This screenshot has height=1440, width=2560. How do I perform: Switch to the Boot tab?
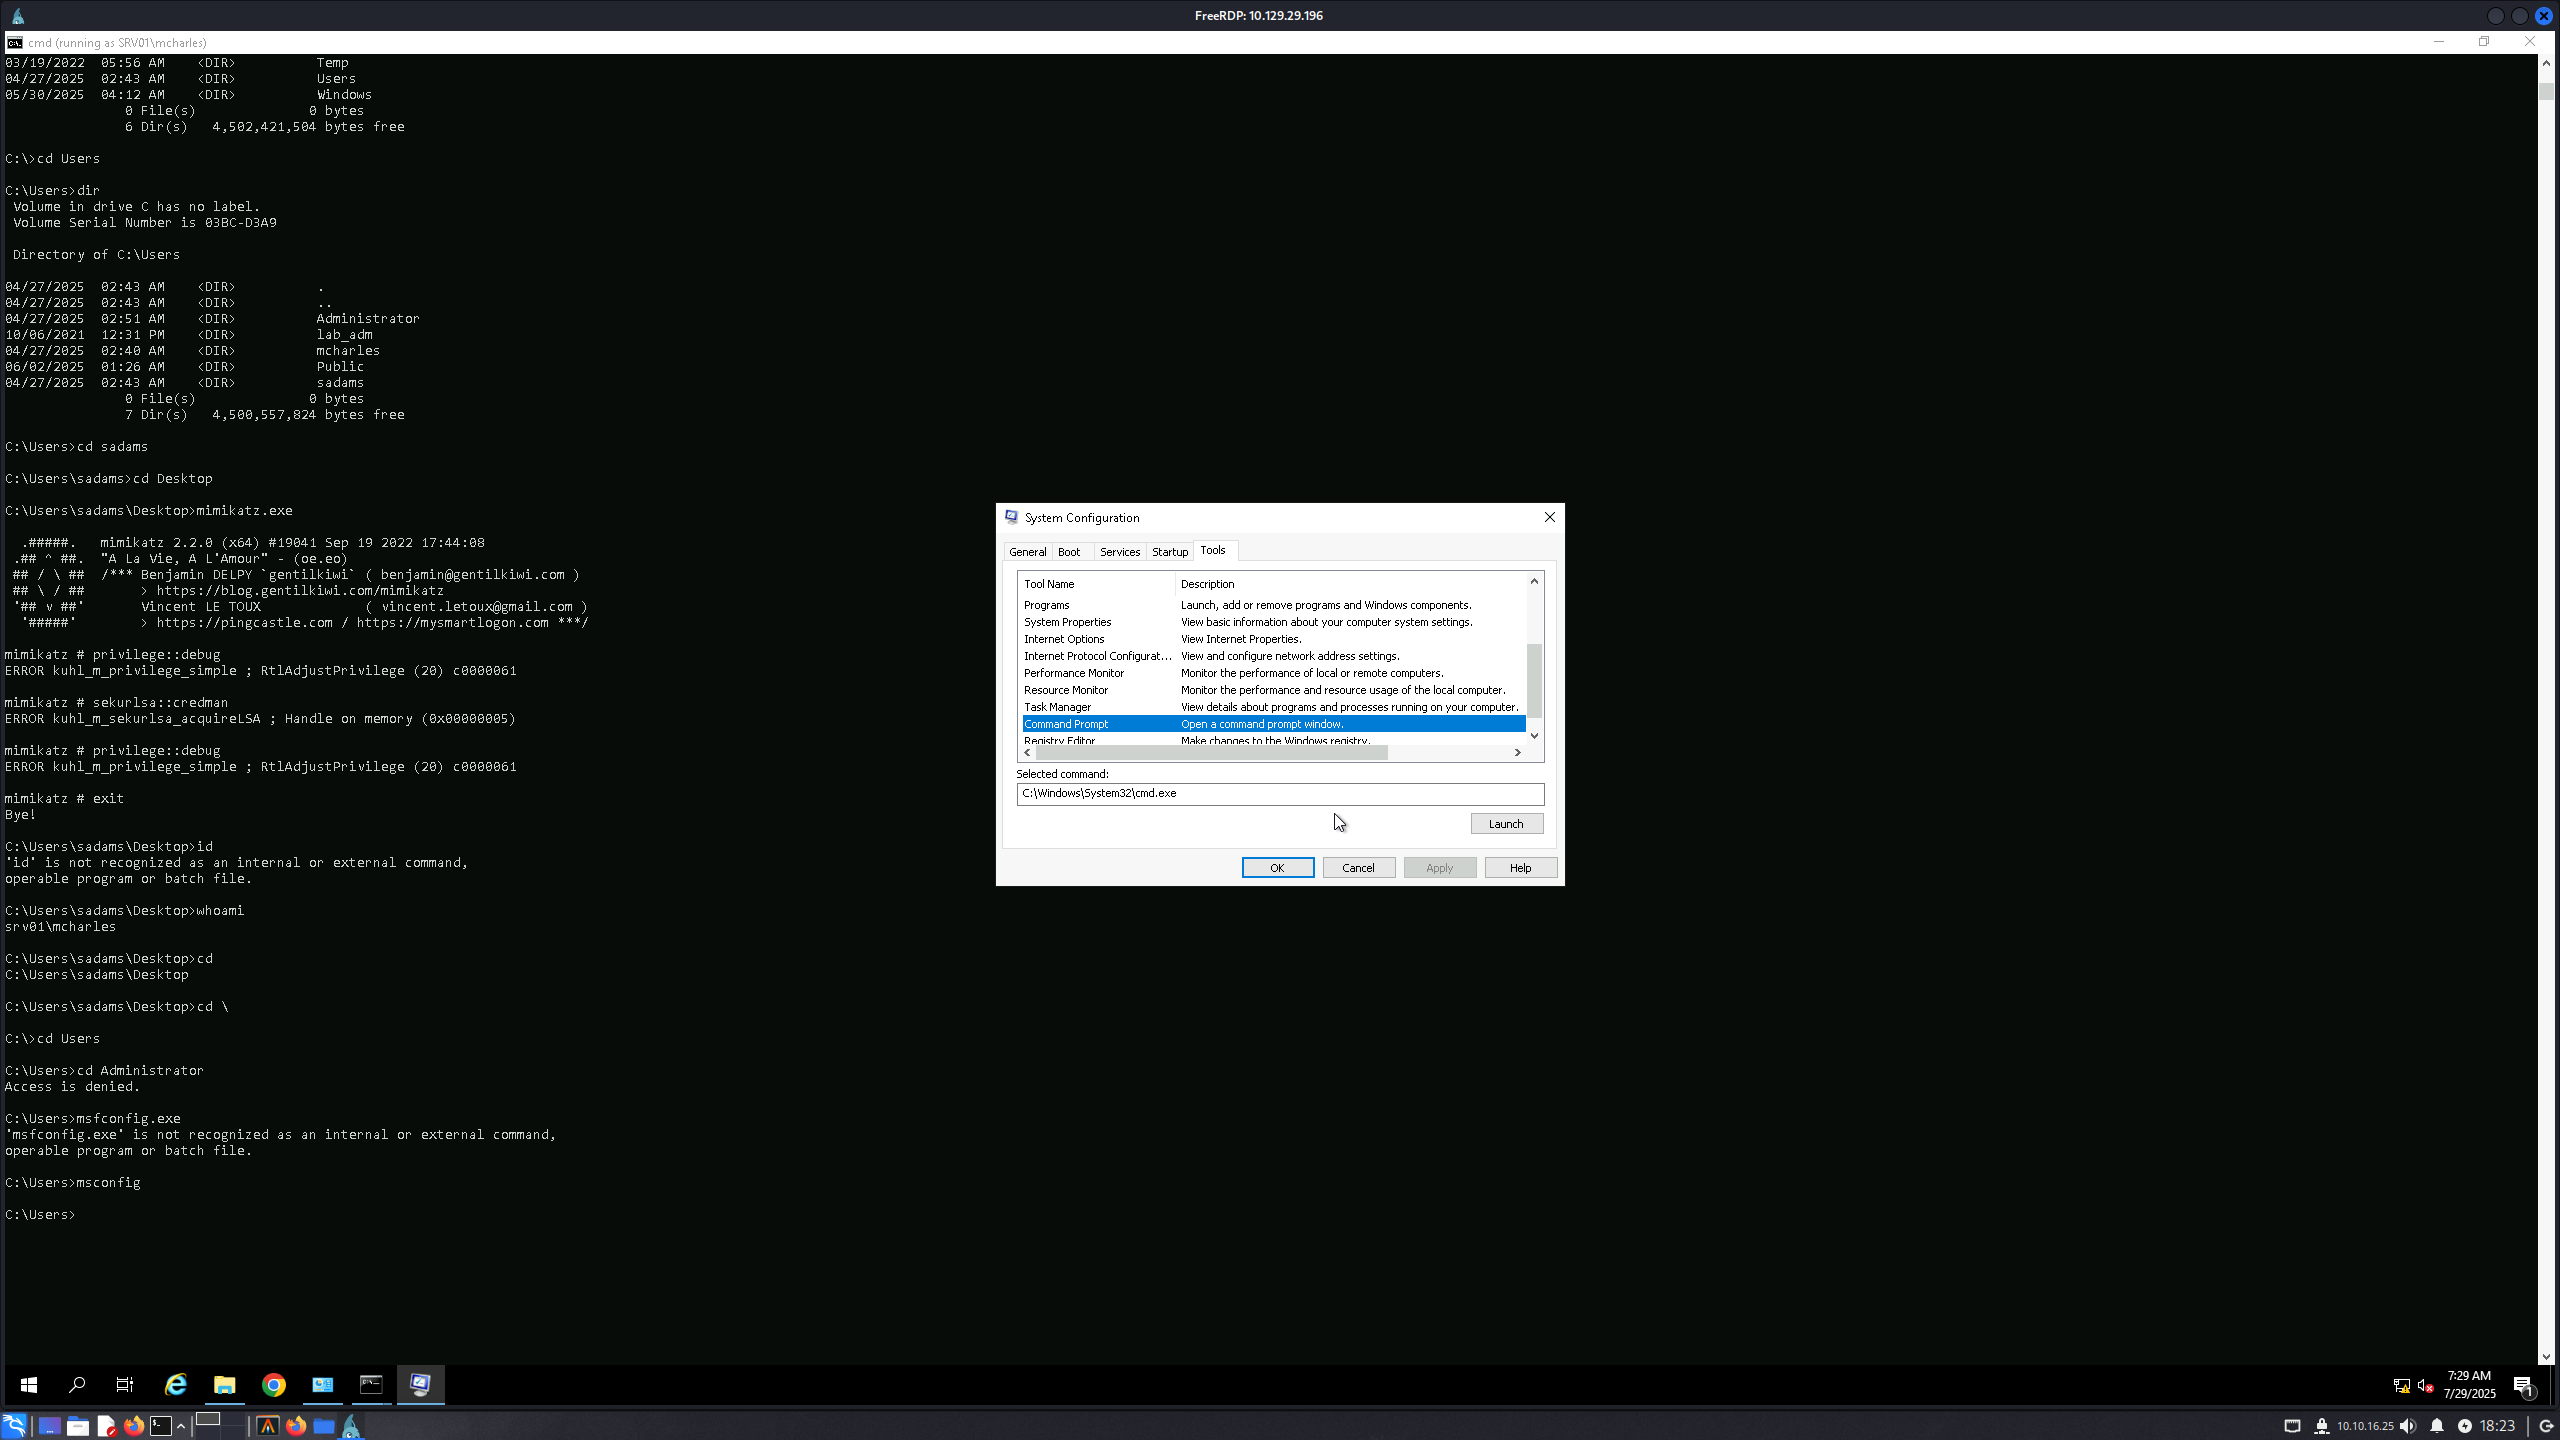point(1068,552)
